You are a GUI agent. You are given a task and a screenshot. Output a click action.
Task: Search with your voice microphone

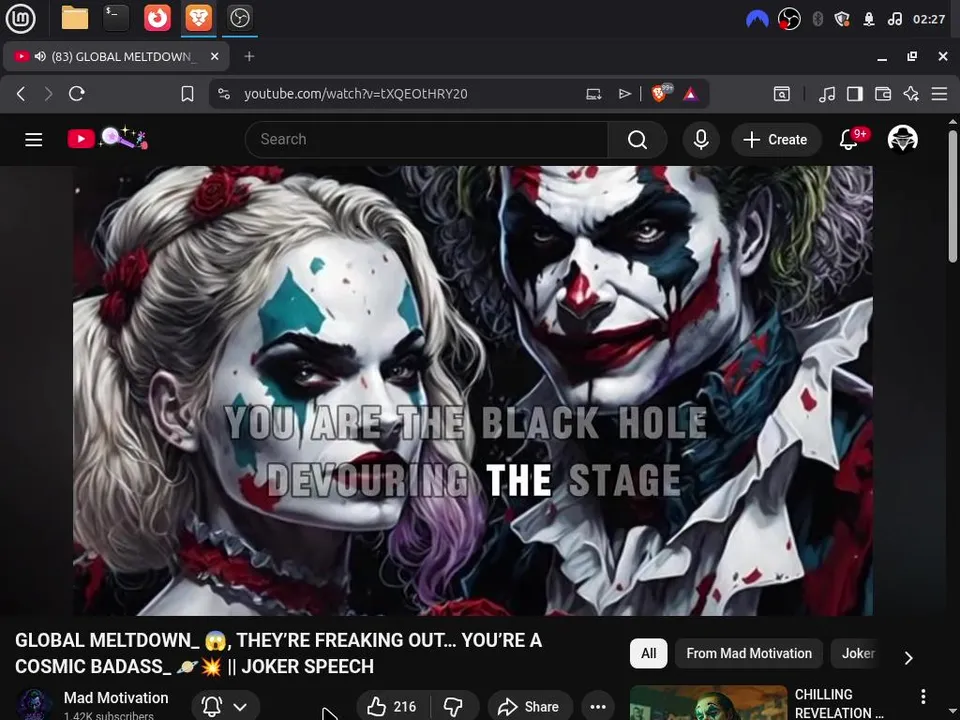701,140
